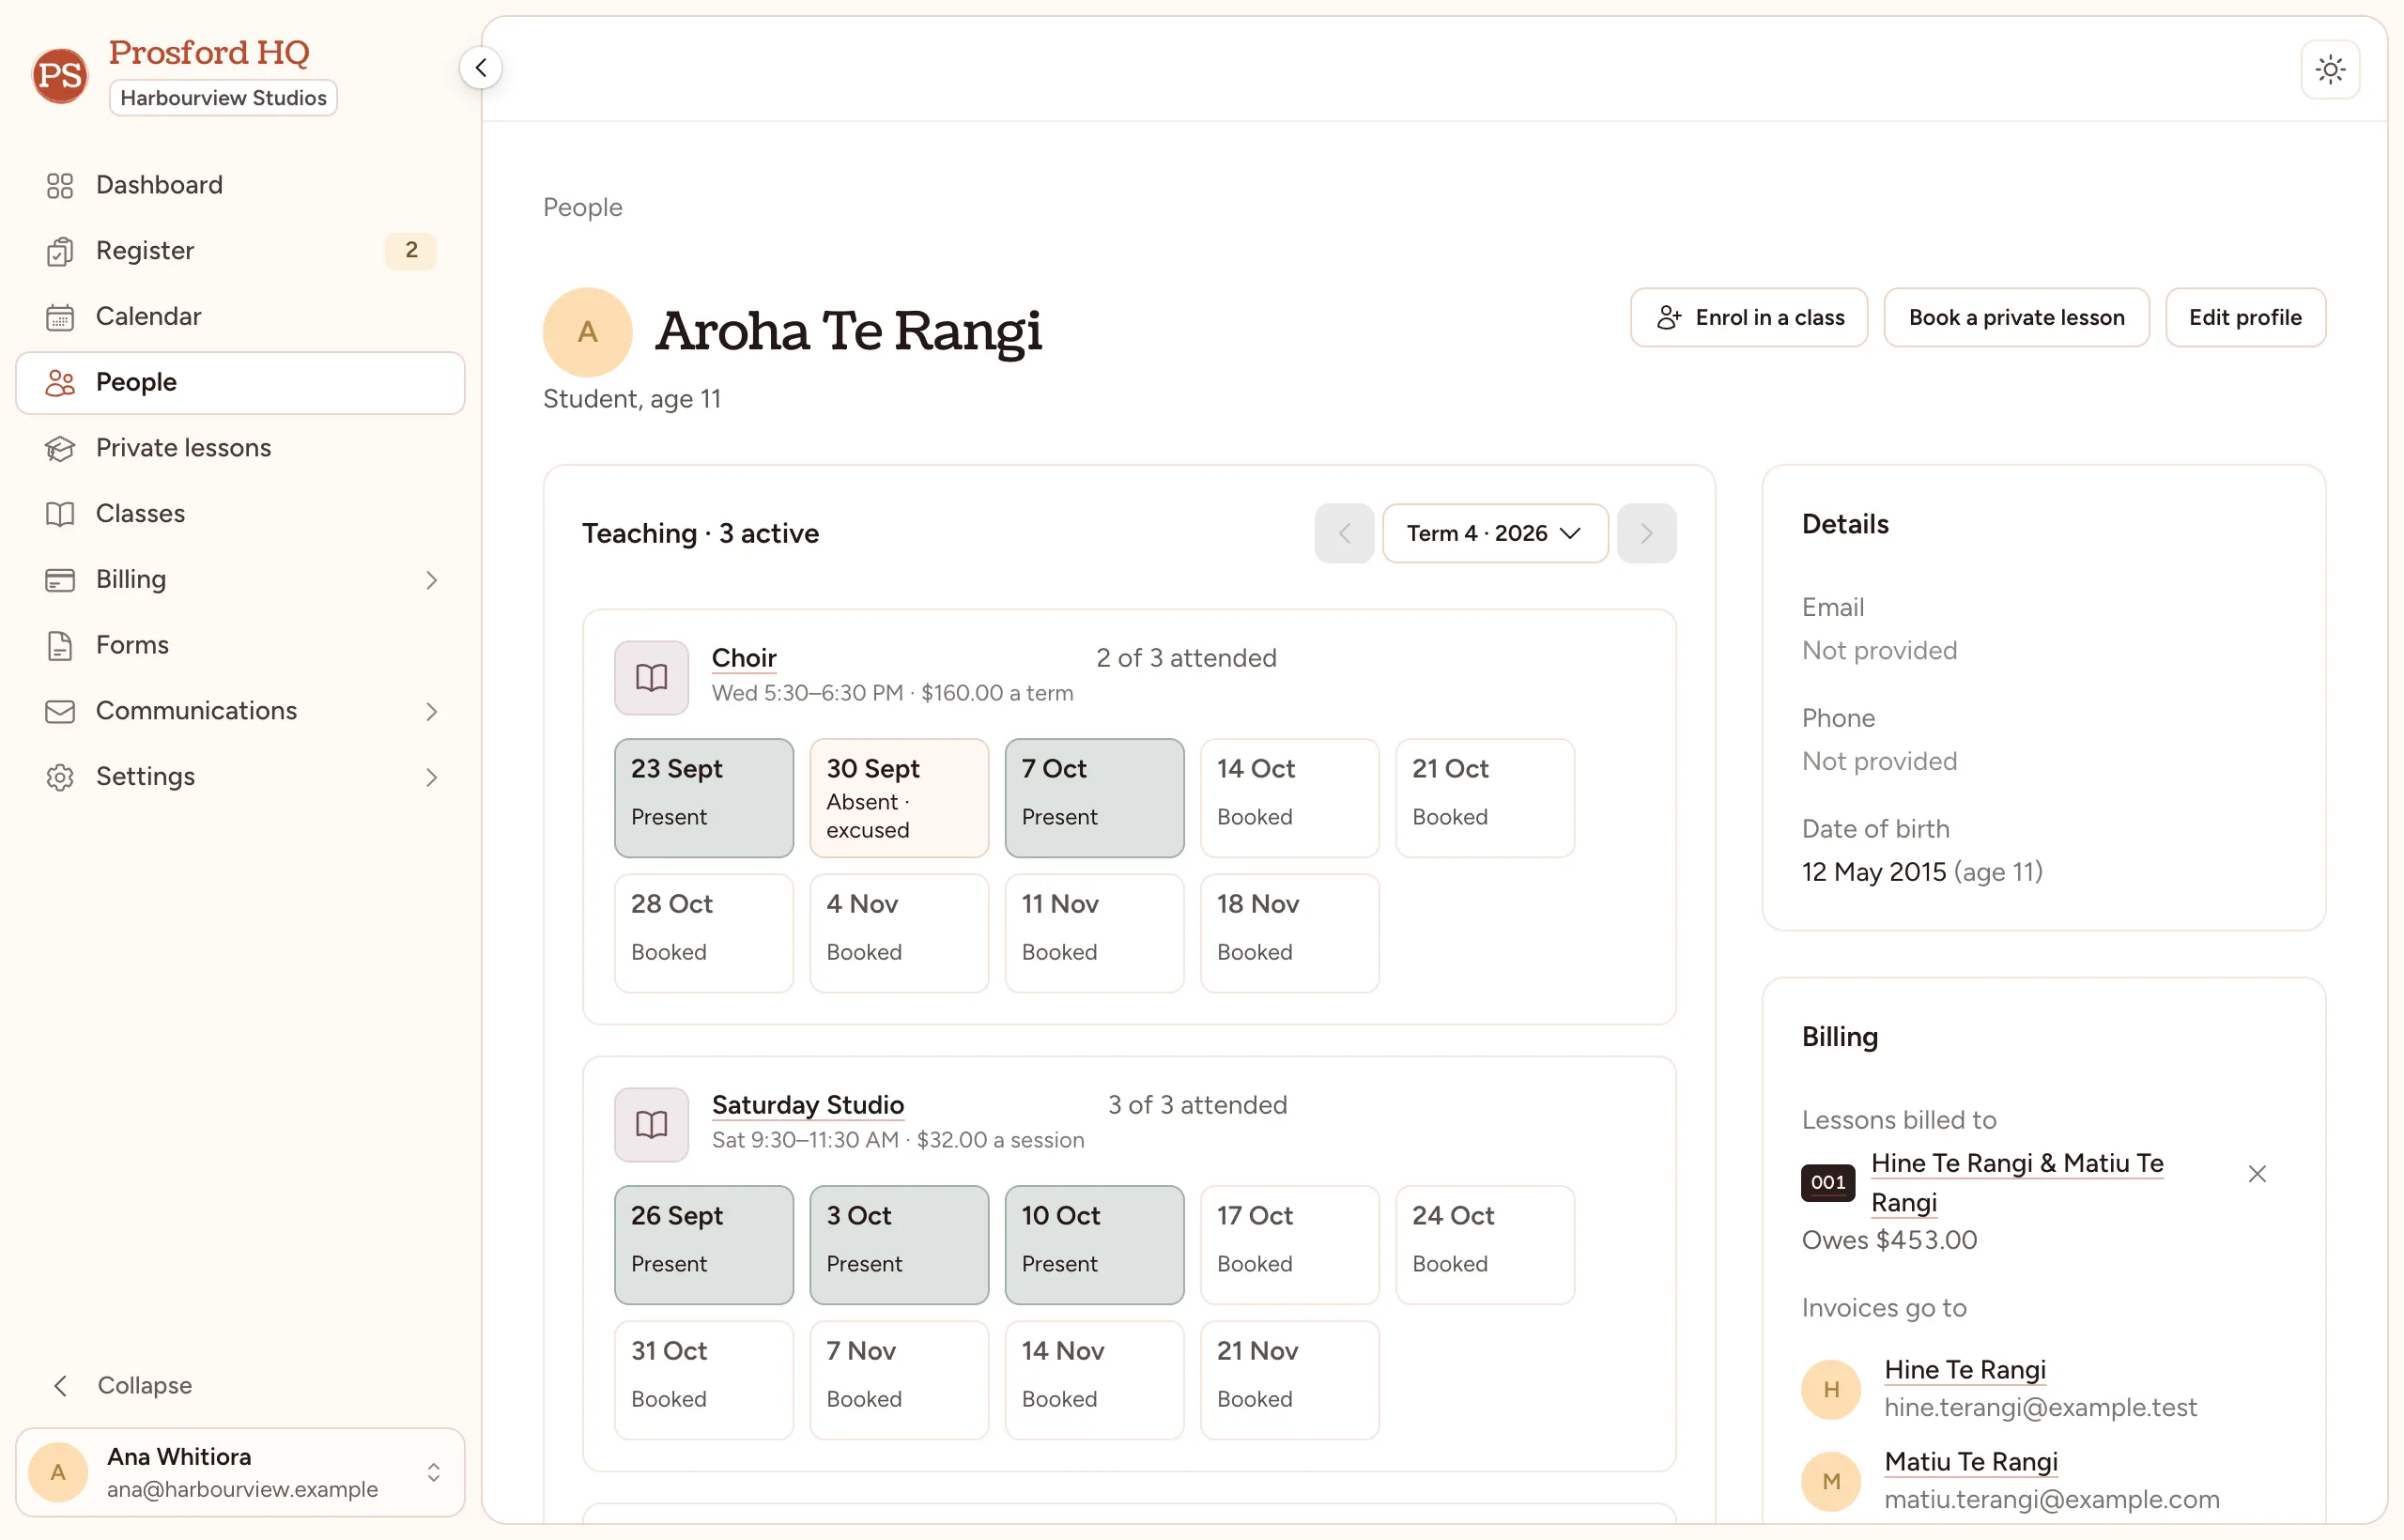2404x1540 pixels.
Task: Click Saturday Studio book icon
Action: pos(652,1125)
